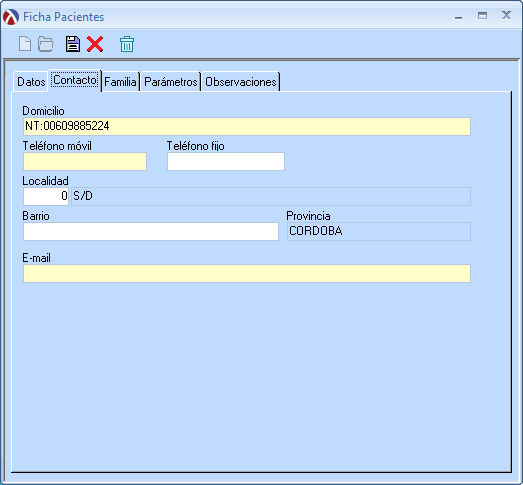Click the S/D locality name field
Viewport: 523px width, 485px height.
point(271,196)
